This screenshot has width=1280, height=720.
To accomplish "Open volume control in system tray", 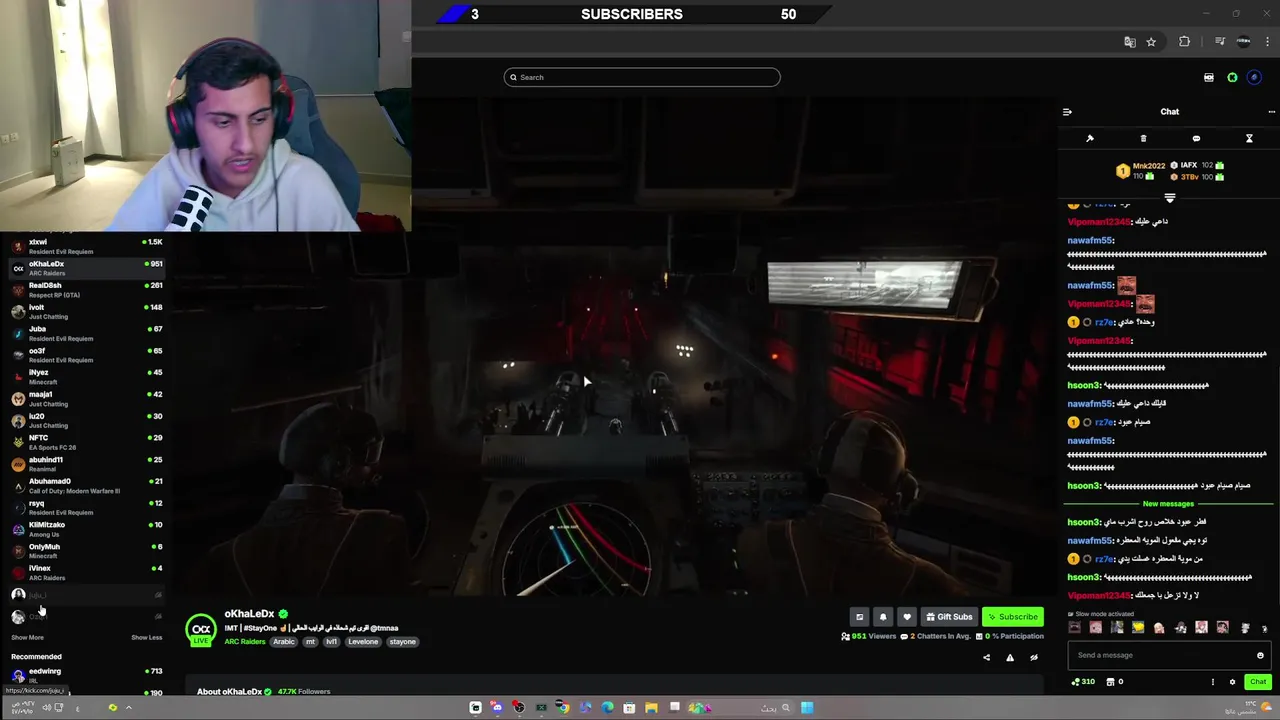I will [46, 708].
